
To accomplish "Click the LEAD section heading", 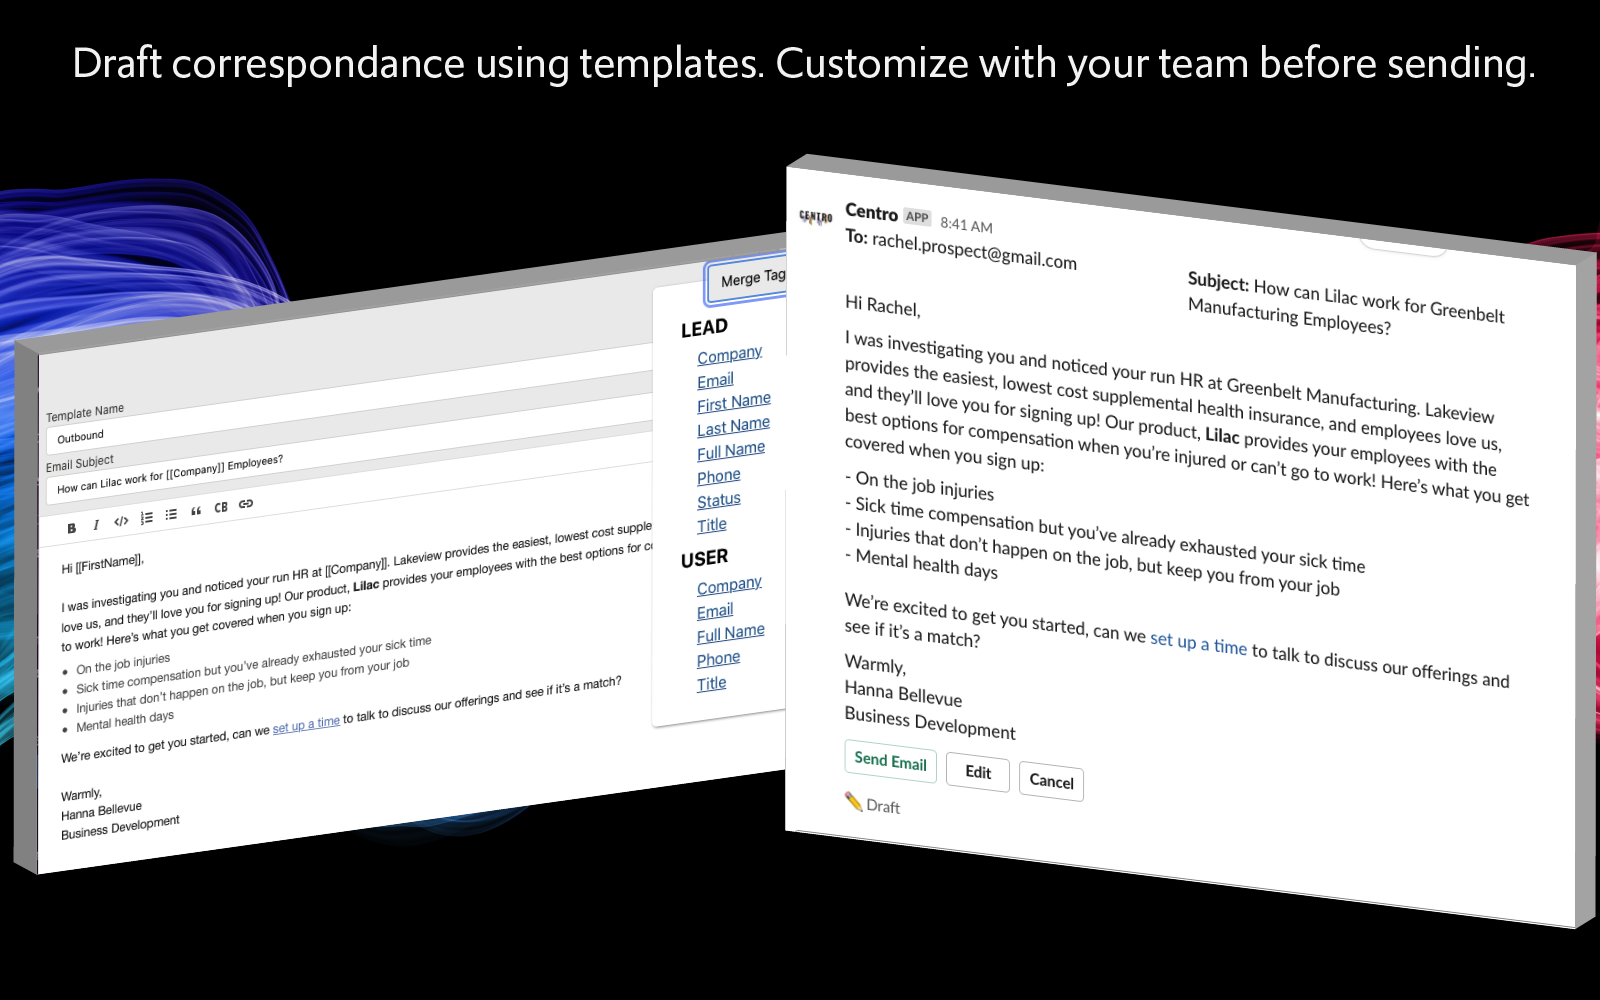I will coord(704,328).
